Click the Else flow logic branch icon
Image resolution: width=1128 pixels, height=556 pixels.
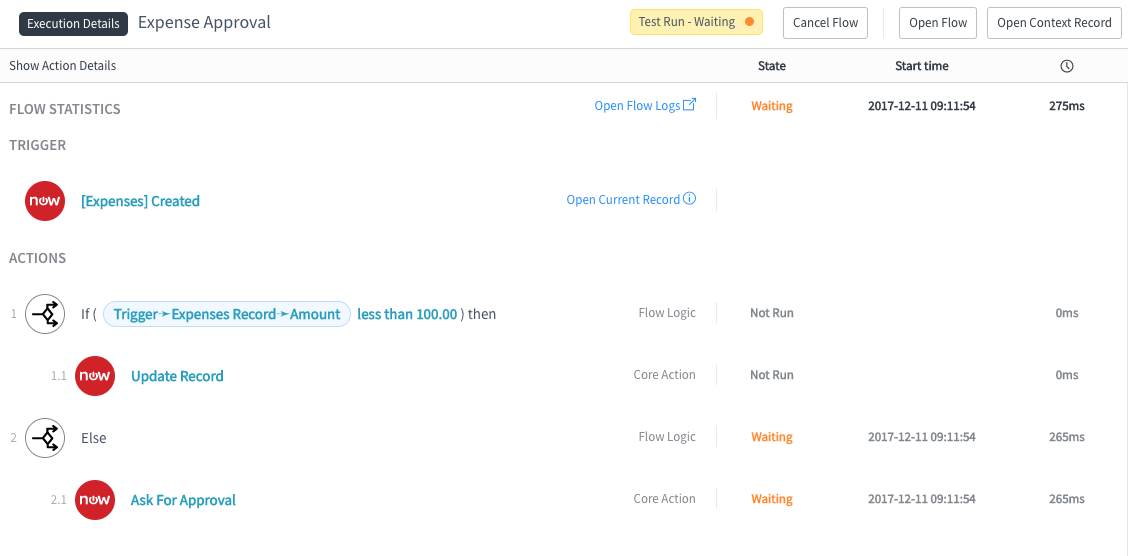[x=45, y=437]
